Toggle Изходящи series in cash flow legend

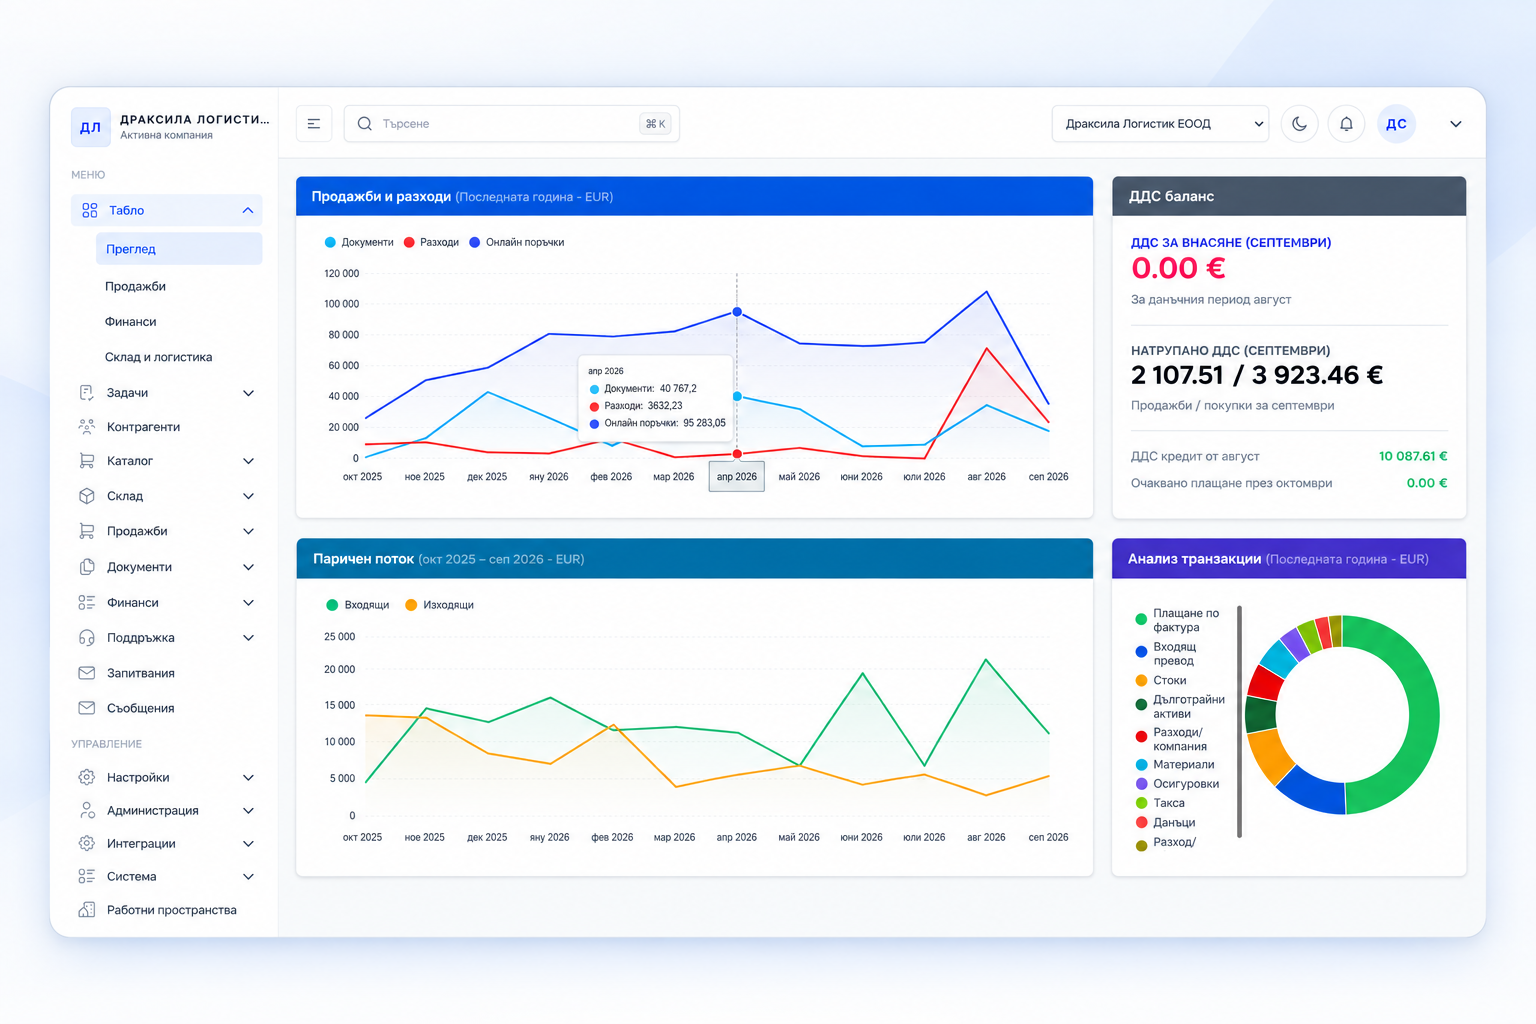[x=440, y=605]
